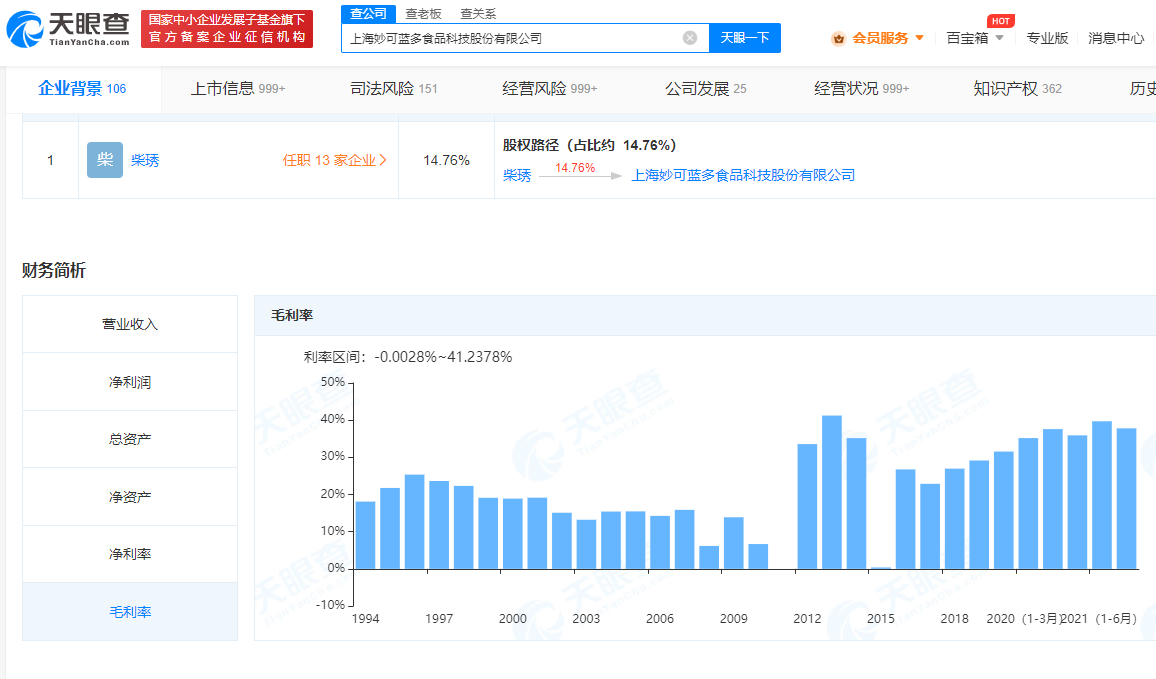Open the 企业背景 106 tab
This screenshot has width=1156, height=679.
point(83,88)
